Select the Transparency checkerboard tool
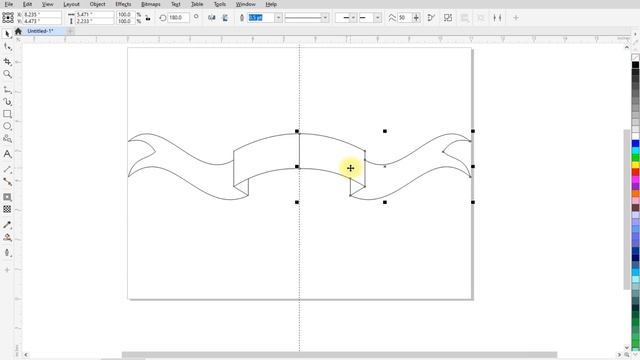 tap(7, 209)
